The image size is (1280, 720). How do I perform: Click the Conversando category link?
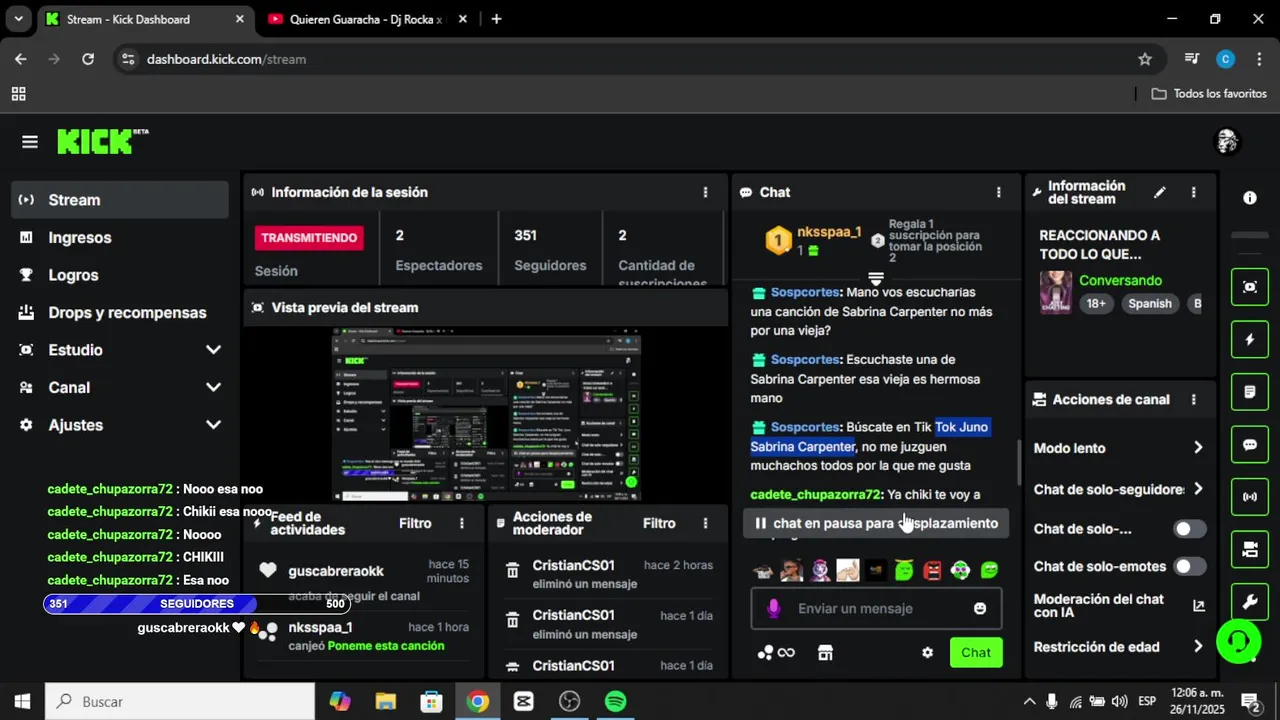click(x=1120, y=281)
